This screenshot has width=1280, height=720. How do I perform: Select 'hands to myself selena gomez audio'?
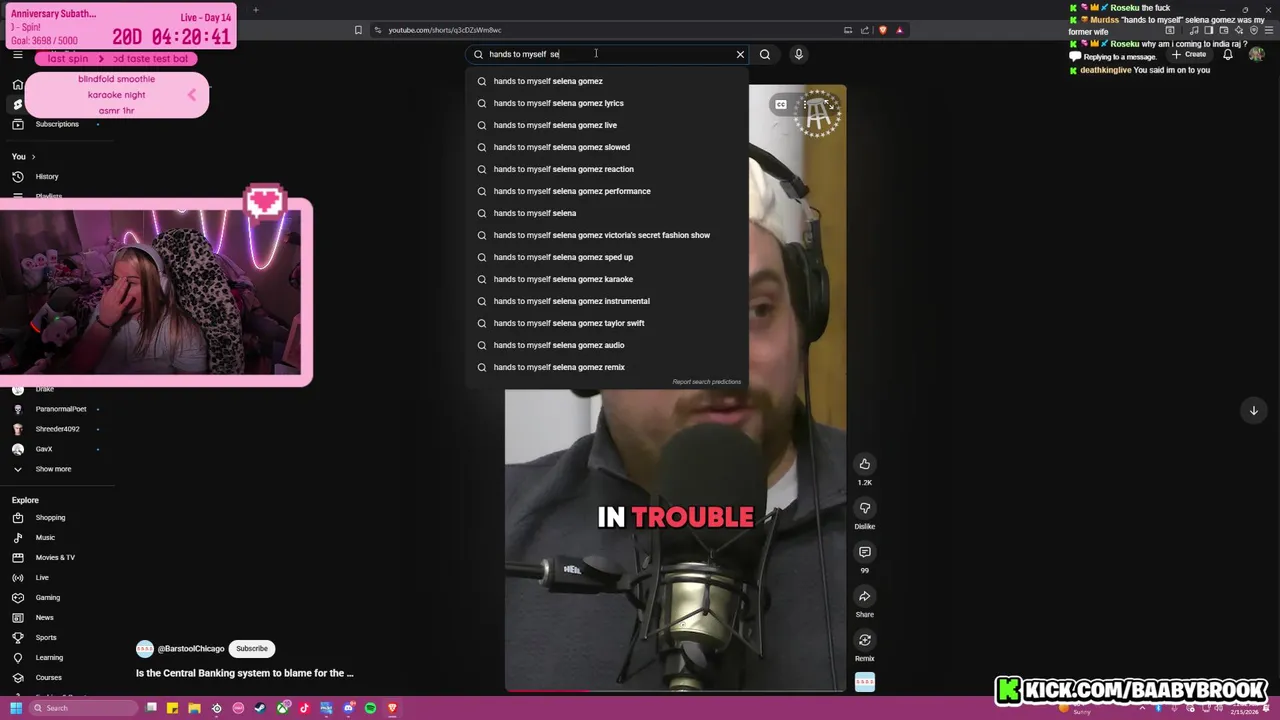pos(607,345)
